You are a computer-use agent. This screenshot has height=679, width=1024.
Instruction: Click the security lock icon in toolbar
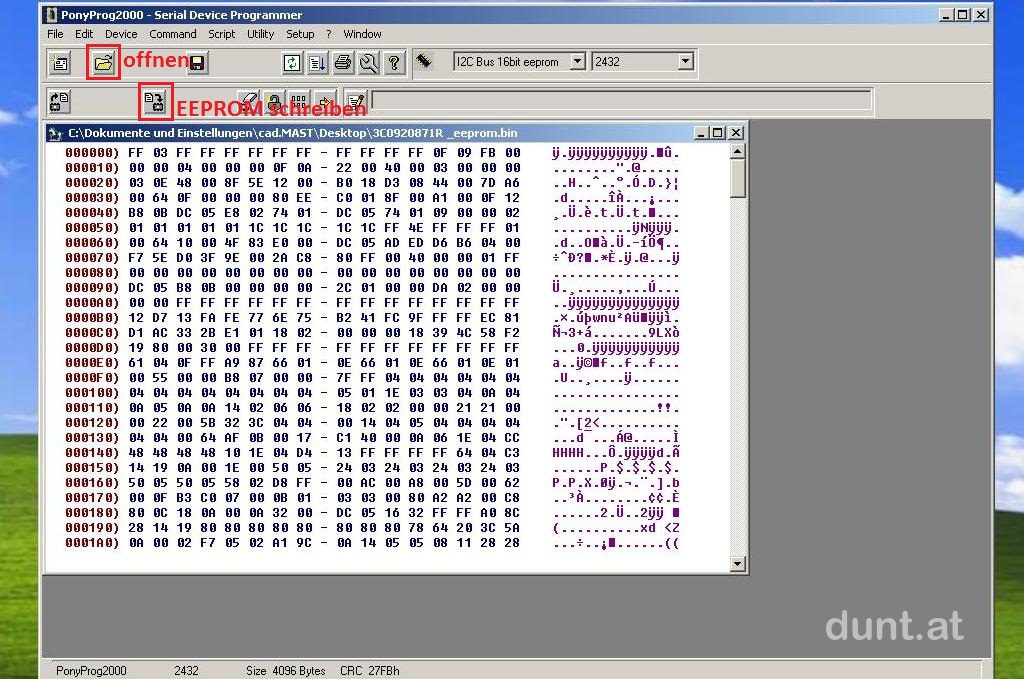(x=273, y=101)
